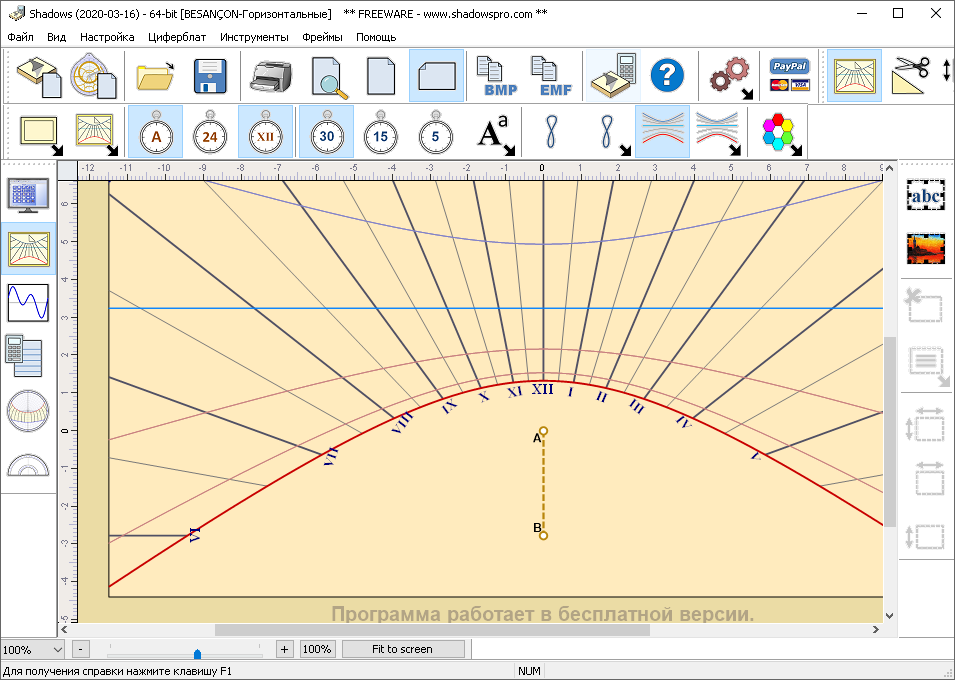Screen dimensions: 955x680
Task: Click the scissors cut-out triangle icon
Action: pos(911,74)
